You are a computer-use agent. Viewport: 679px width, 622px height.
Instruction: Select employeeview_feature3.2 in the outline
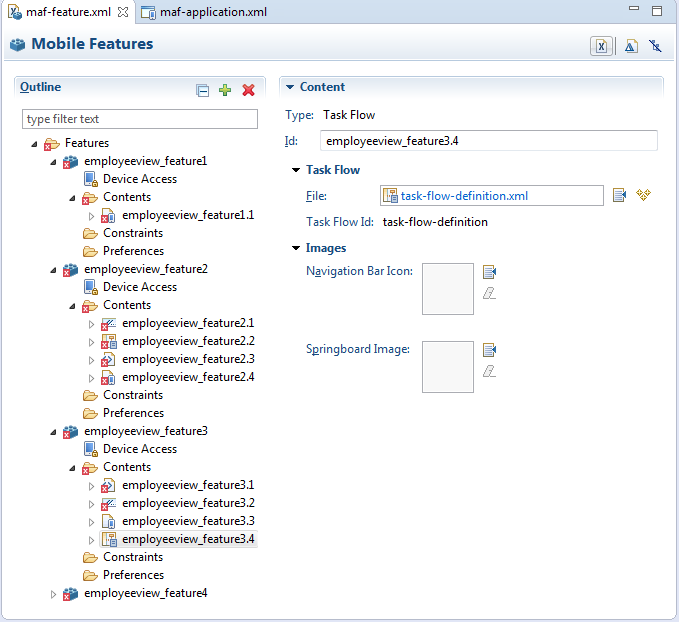188,503
